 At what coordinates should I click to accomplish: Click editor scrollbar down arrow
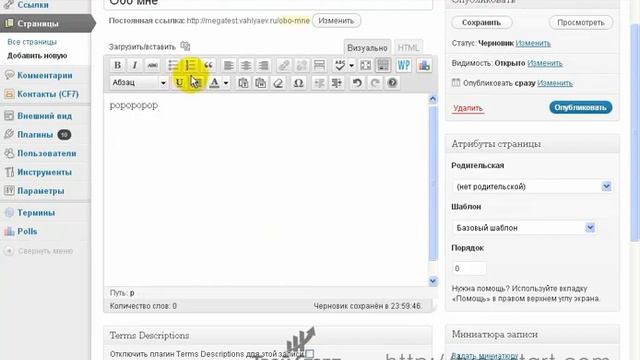pos(433,281)
